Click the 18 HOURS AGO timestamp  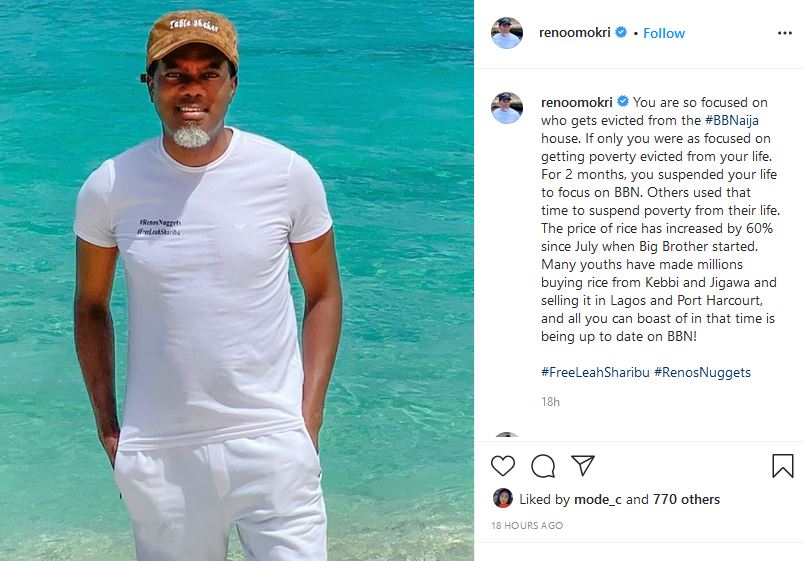tap(527, 525)
